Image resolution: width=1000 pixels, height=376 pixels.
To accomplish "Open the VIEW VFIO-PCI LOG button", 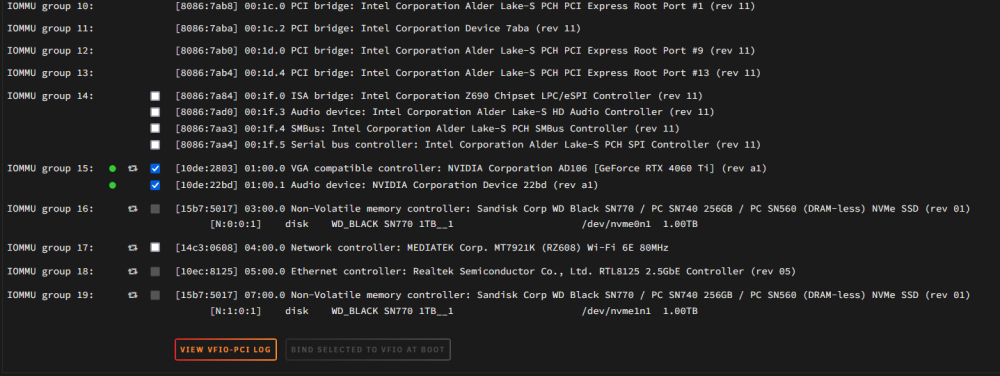I will coord(226,350).
